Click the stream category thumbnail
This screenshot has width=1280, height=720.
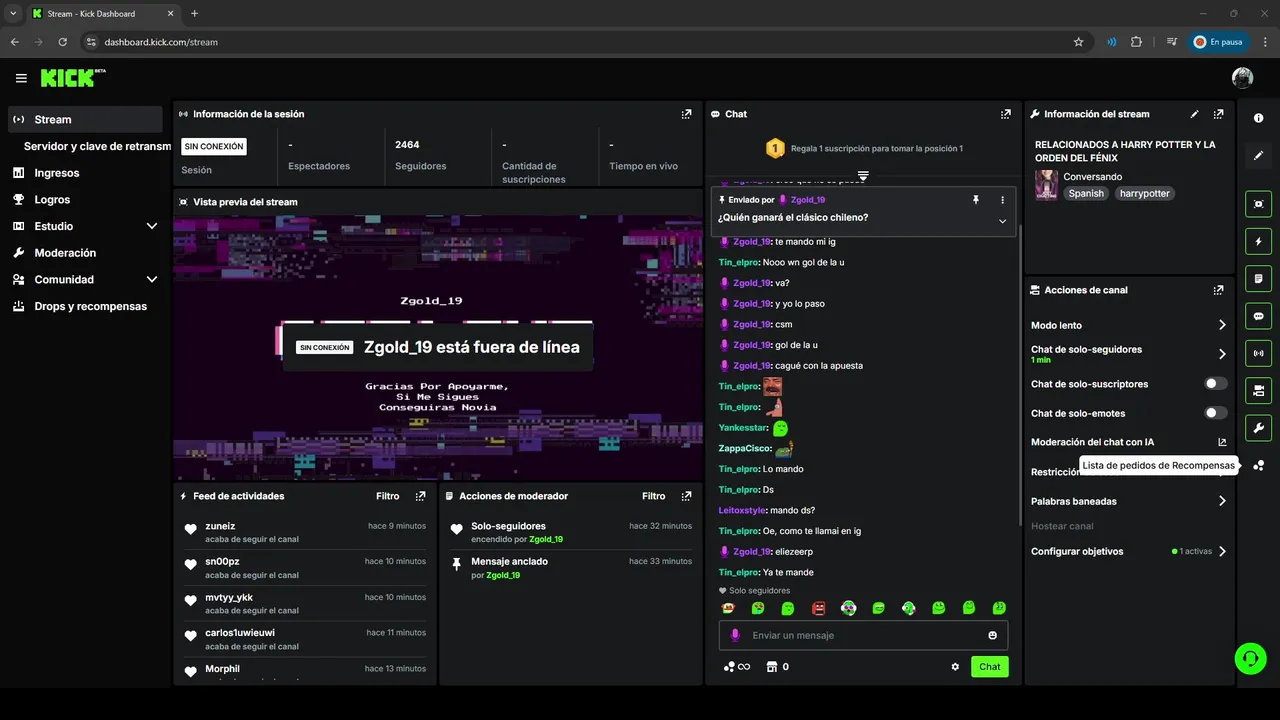click(x=1046, y=185)
